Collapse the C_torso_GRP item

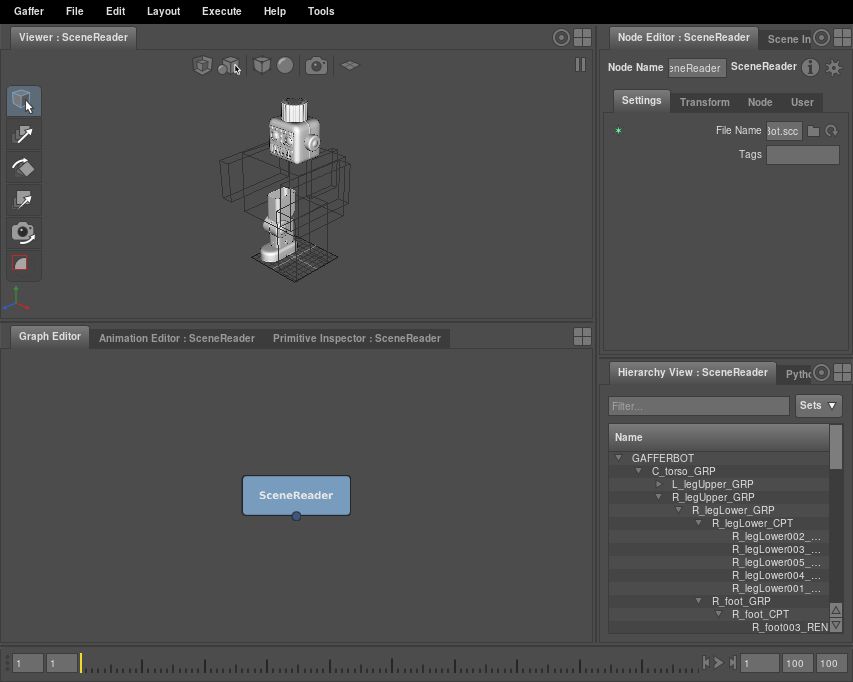638,471
